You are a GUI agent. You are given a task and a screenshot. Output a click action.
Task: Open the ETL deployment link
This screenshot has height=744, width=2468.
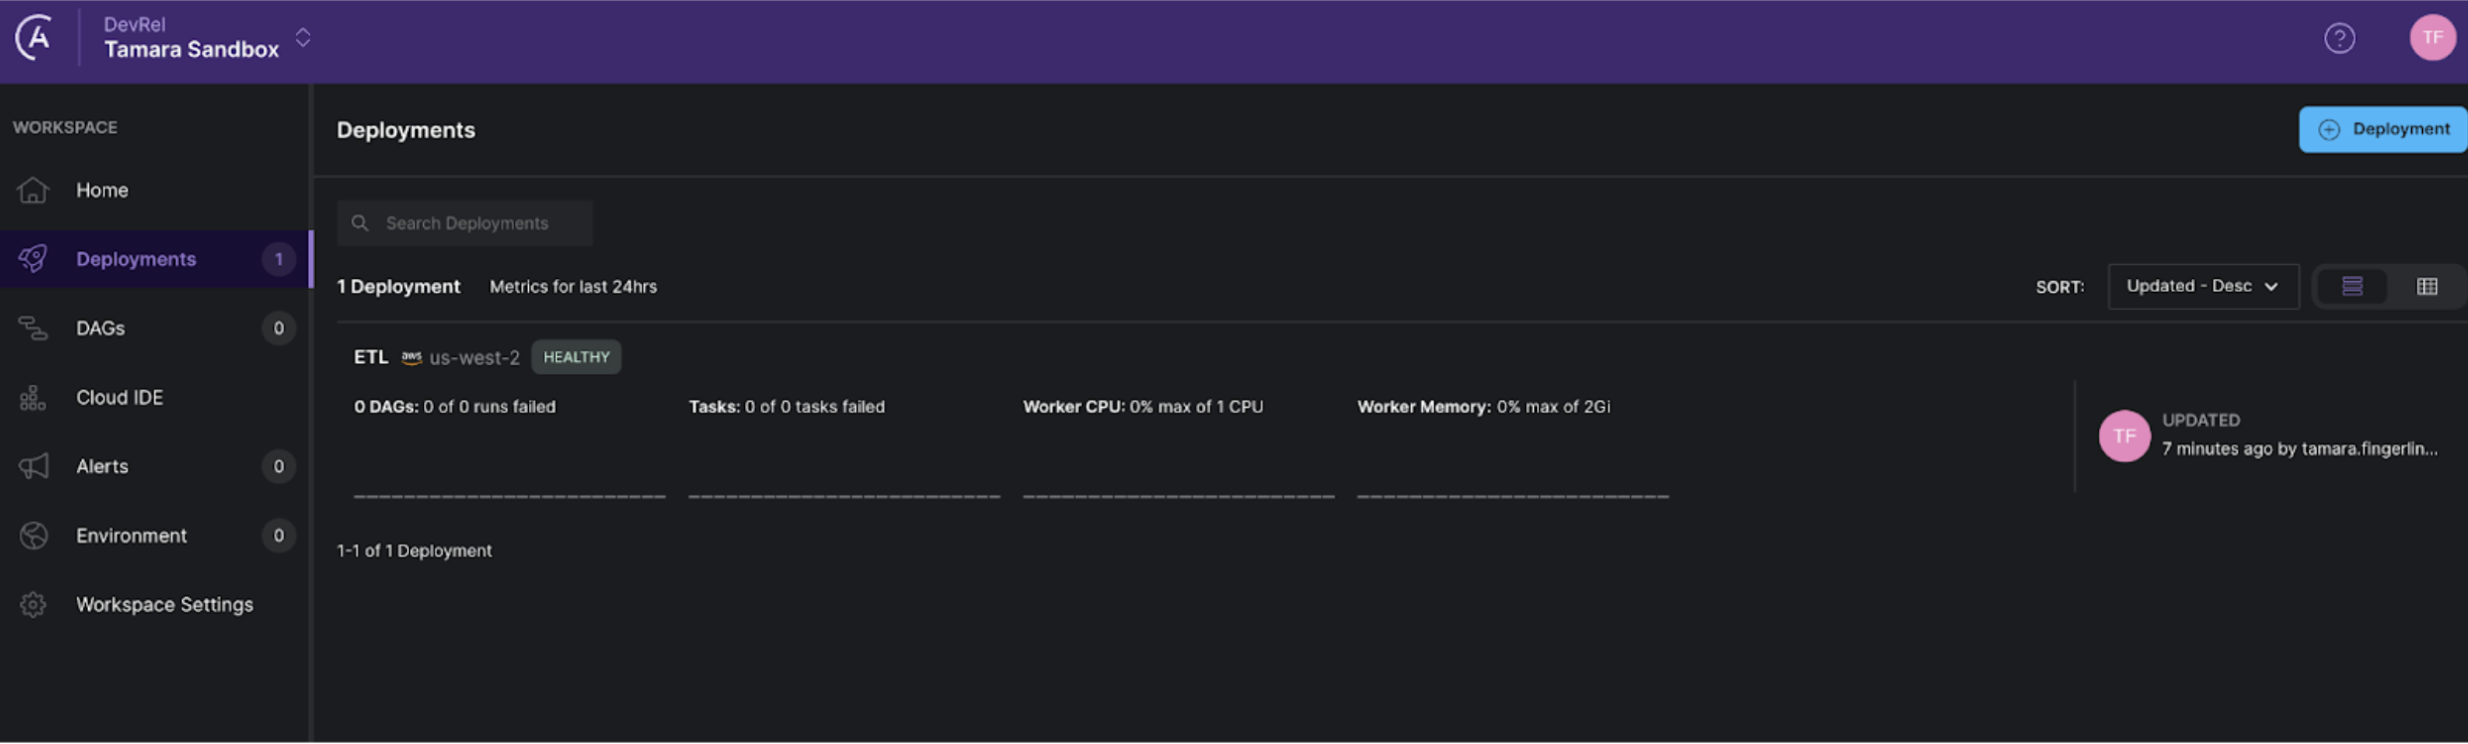(371, 357)
